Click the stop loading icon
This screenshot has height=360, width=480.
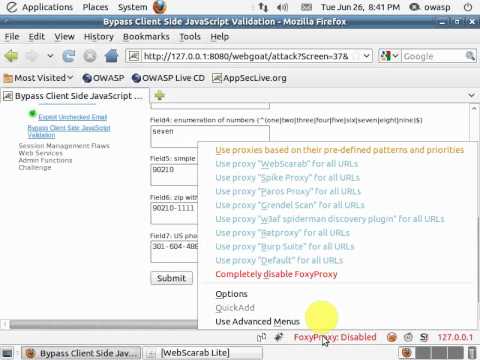pos(90,56)
